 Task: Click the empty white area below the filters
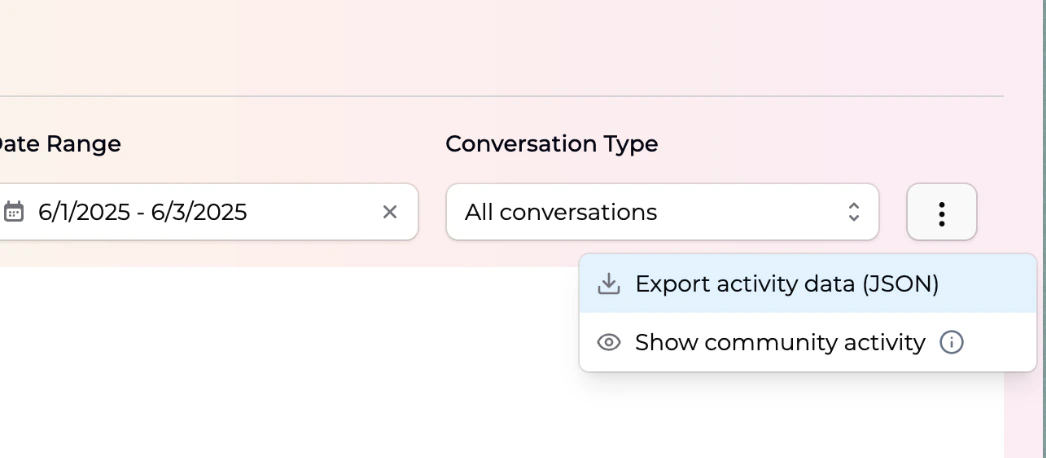click(300, 370)
